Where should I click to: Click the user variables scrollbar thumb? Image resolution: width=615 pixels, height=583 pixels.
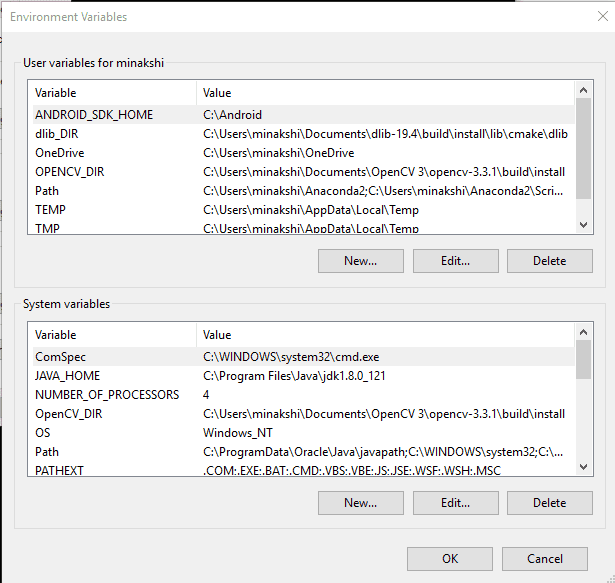click(x=584, y=149)
